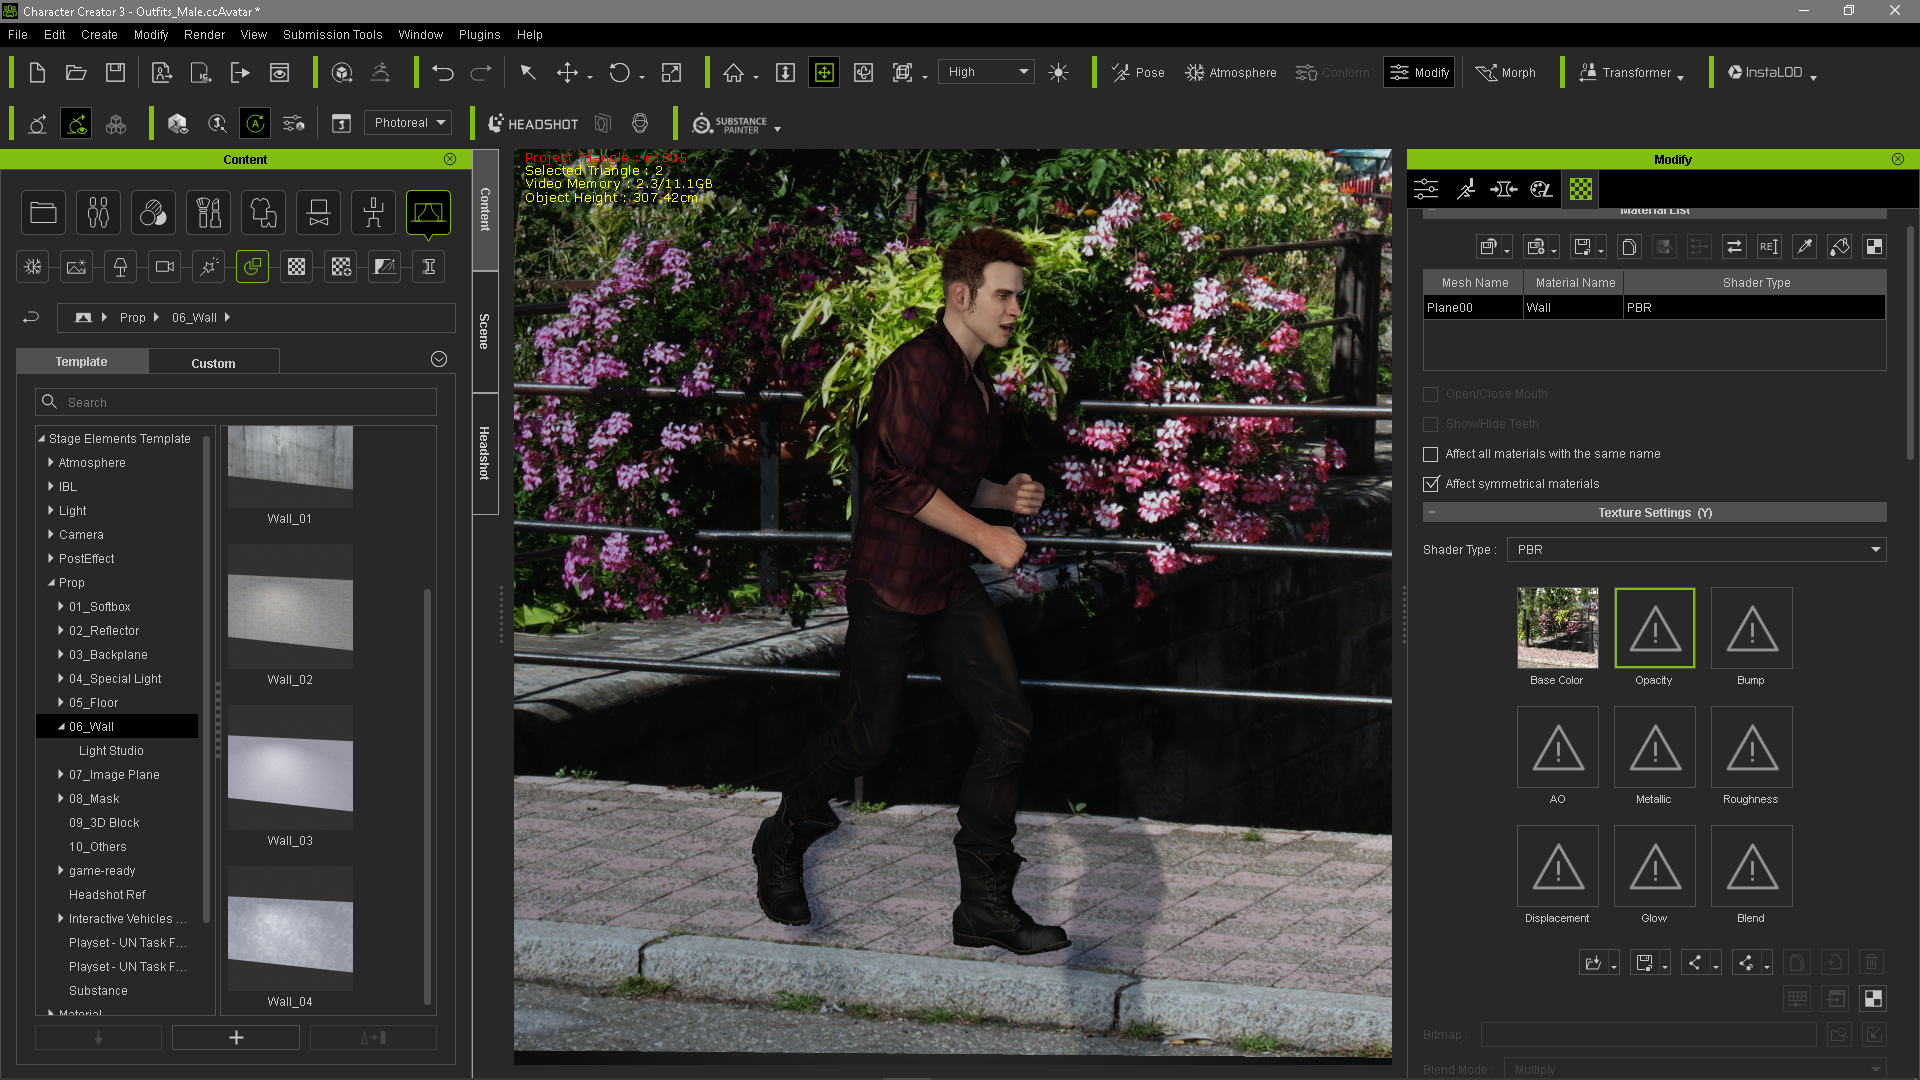This screenshot has height=1080, width=1920.
Task: Click the Metallic texture slot
Action: click(1655, 747)
